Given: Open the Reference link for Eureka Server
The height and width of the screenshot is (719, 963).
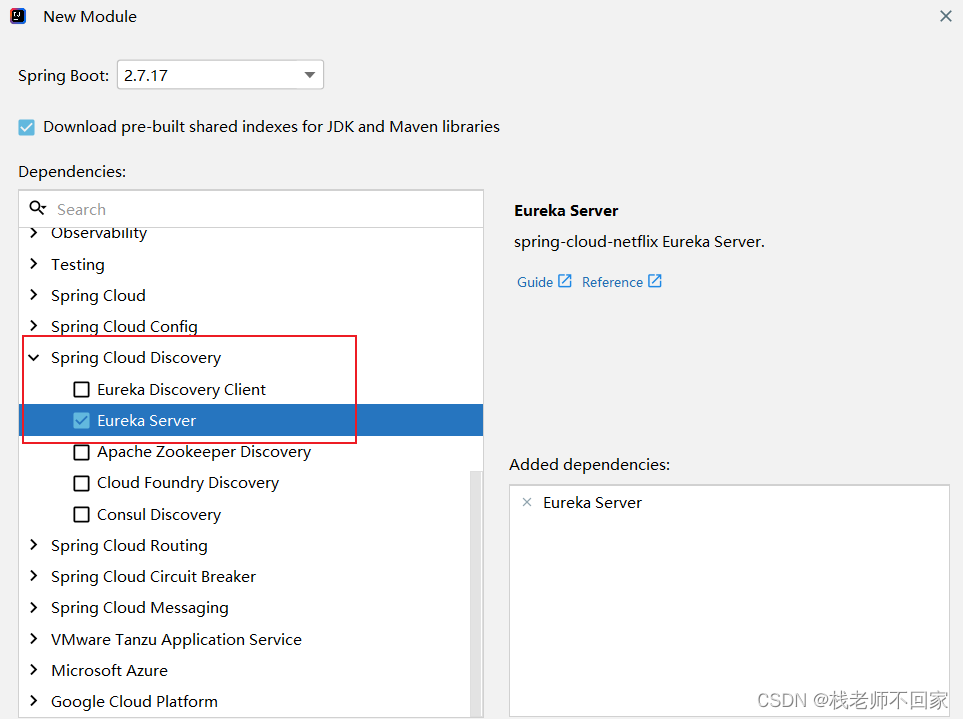Looking at the screenshot, I should [612, 282].
